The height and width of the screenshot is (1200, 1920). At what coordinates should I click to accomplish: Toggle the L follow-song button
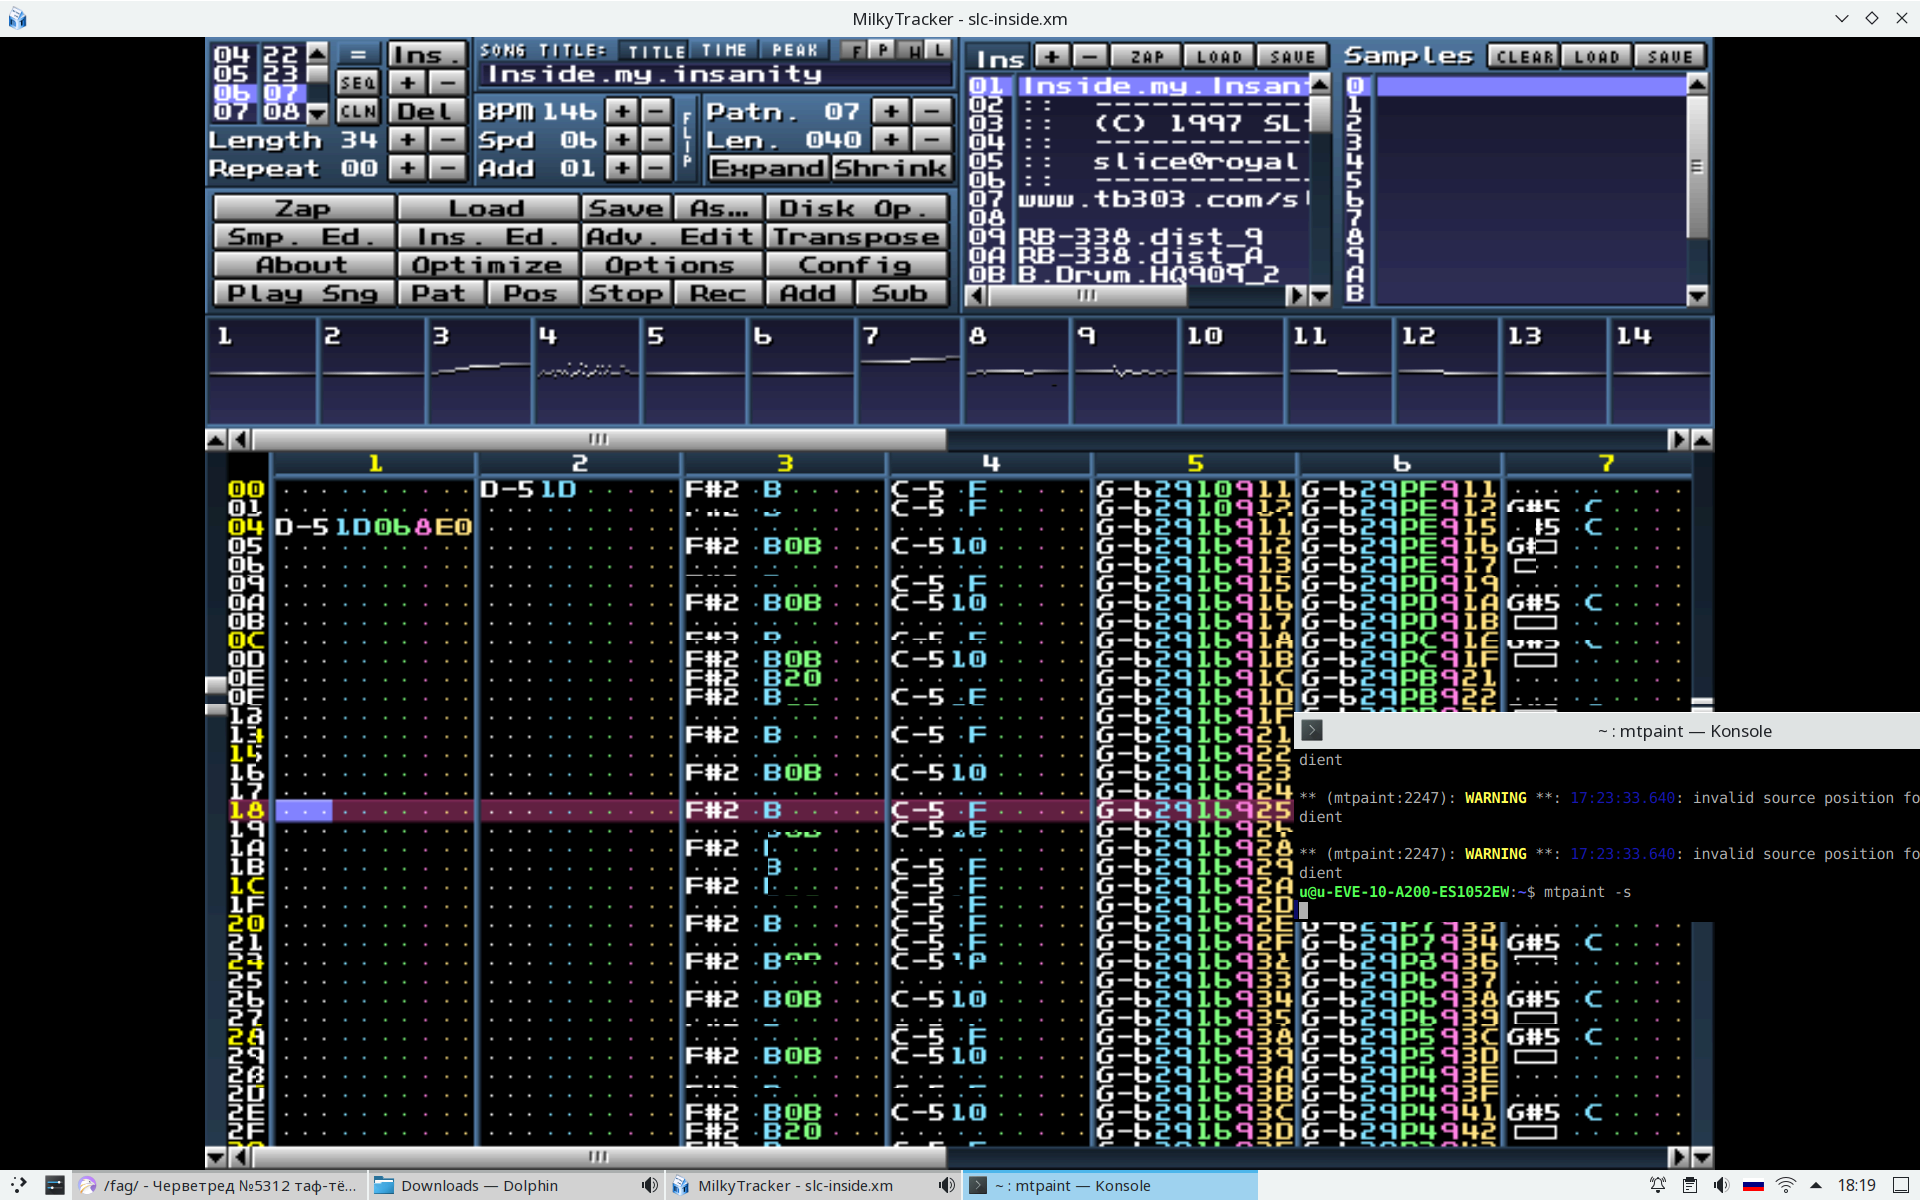pos(938,50)
